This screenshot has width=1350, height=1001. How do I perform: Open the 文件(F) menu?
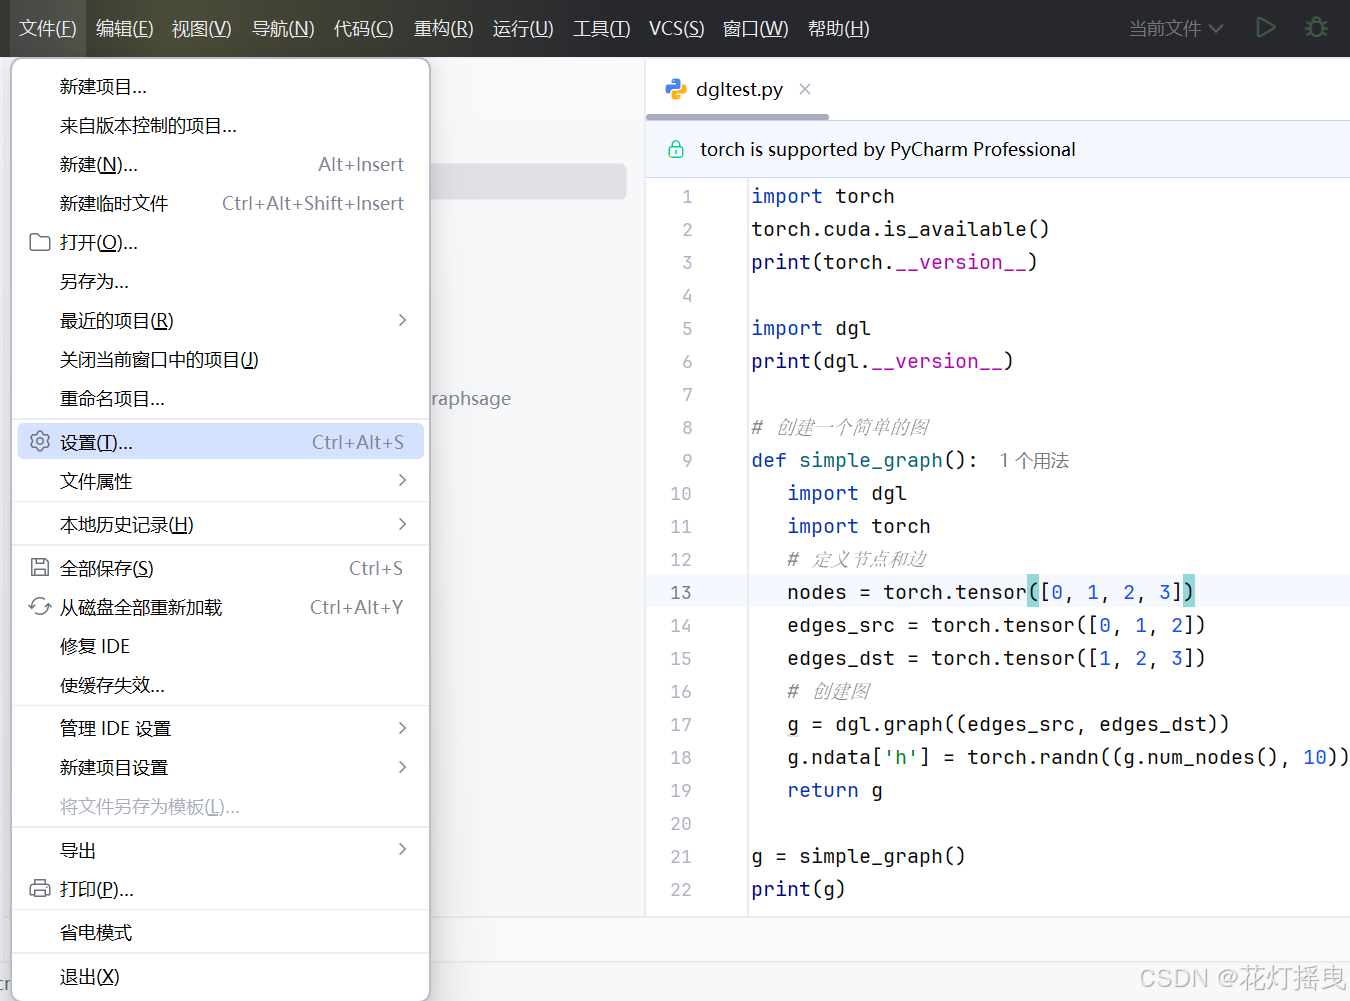tap(48, 29)
